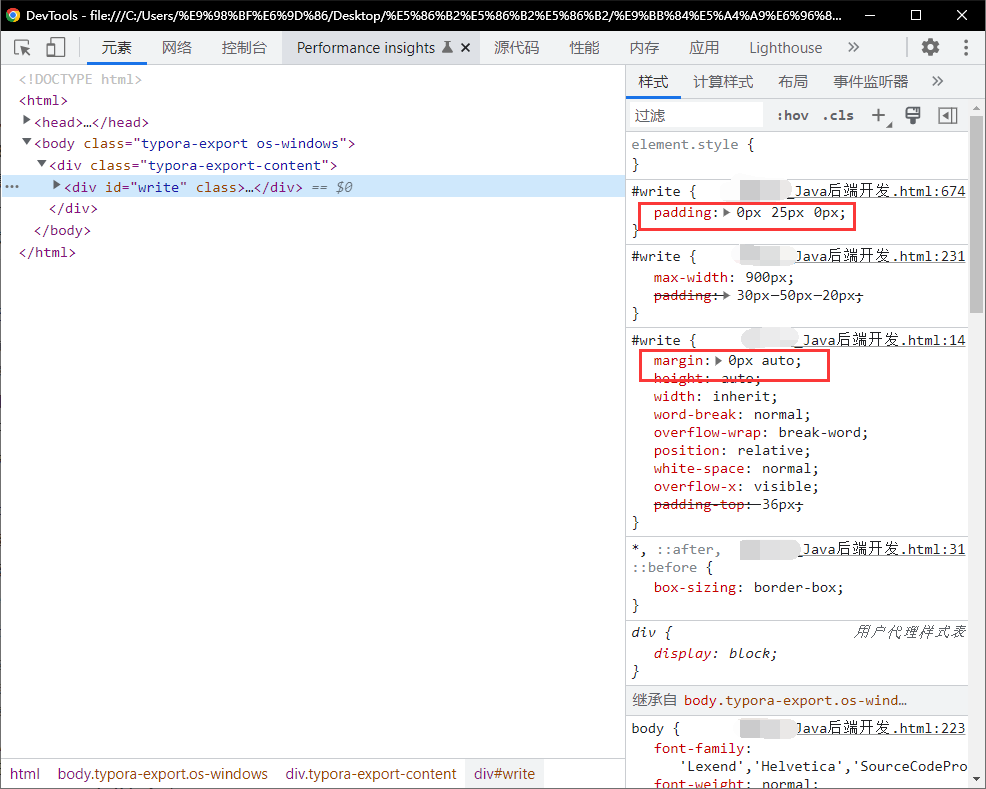Toggle the device toolbar icon

click(56, 48)
